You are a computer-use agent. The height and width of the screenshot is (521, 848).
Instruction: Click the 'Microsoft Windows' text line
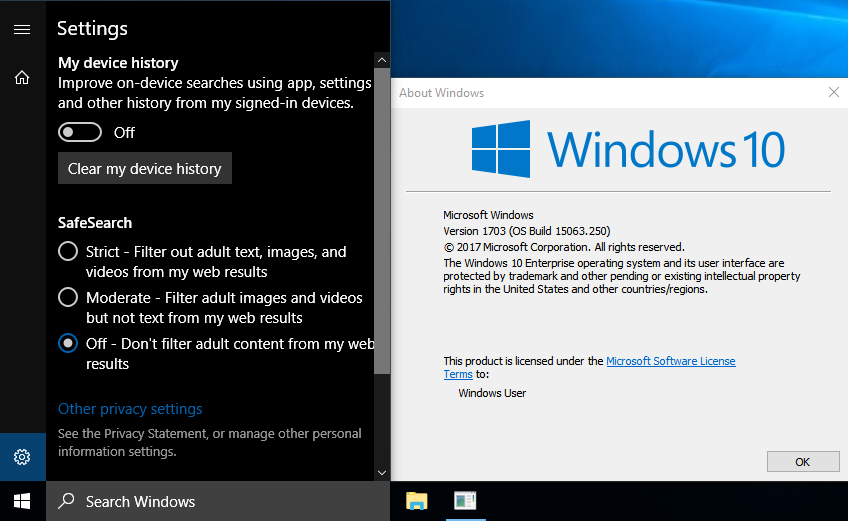488,215
